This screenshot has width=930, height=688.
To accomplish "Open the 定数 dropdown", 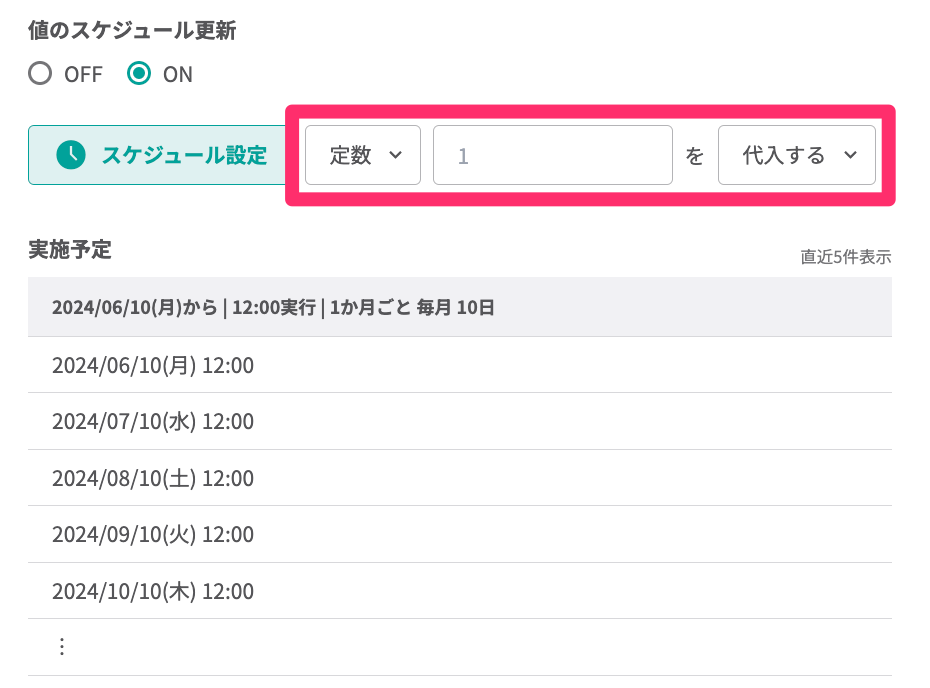I will (363, 155).
